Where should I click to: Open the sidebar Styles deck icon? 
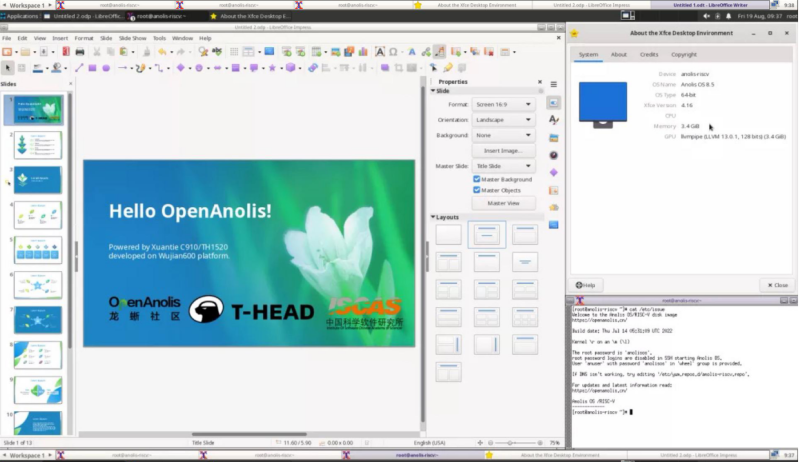554,120
